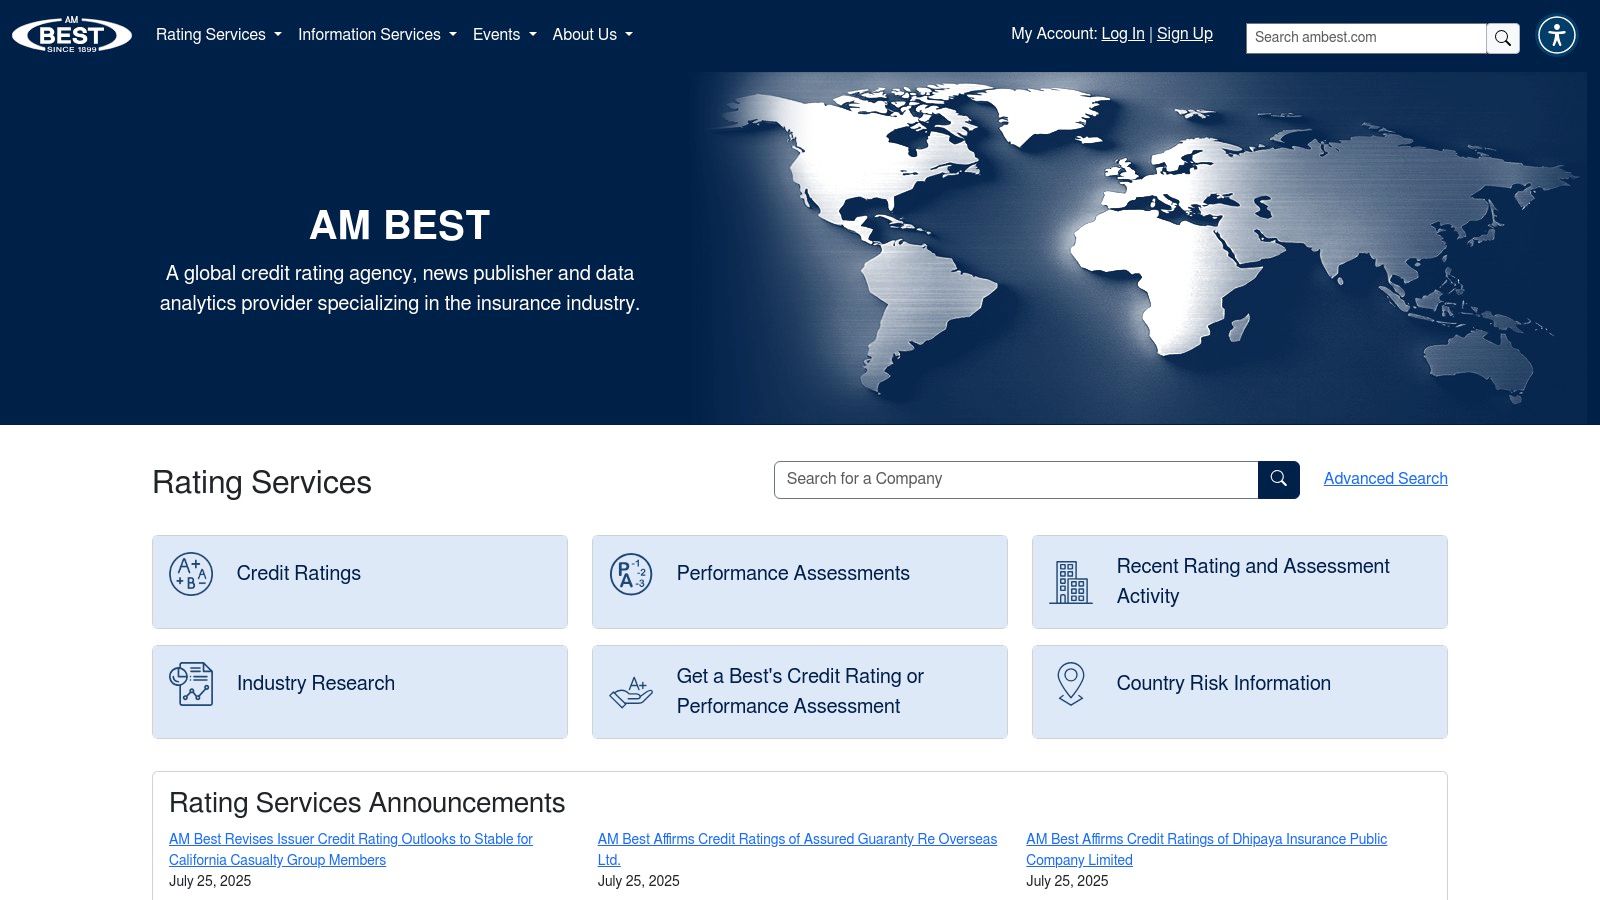This screenshot has height=900, width=1600.
Task: Click the Industry Research chart icon
Action: [191, 684]
